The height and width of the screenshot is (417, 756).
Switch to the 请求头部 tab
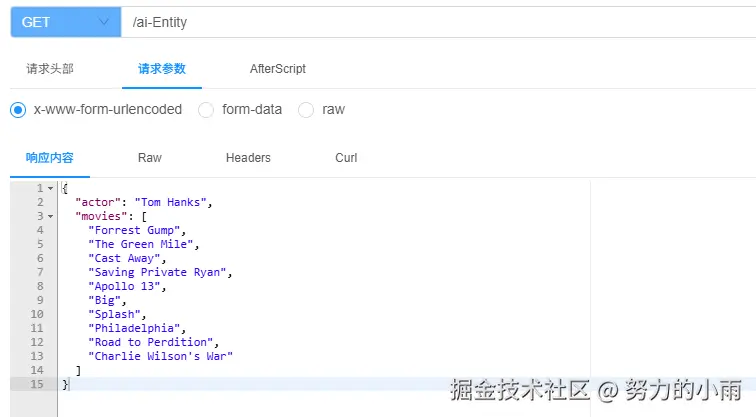(50, 69)
